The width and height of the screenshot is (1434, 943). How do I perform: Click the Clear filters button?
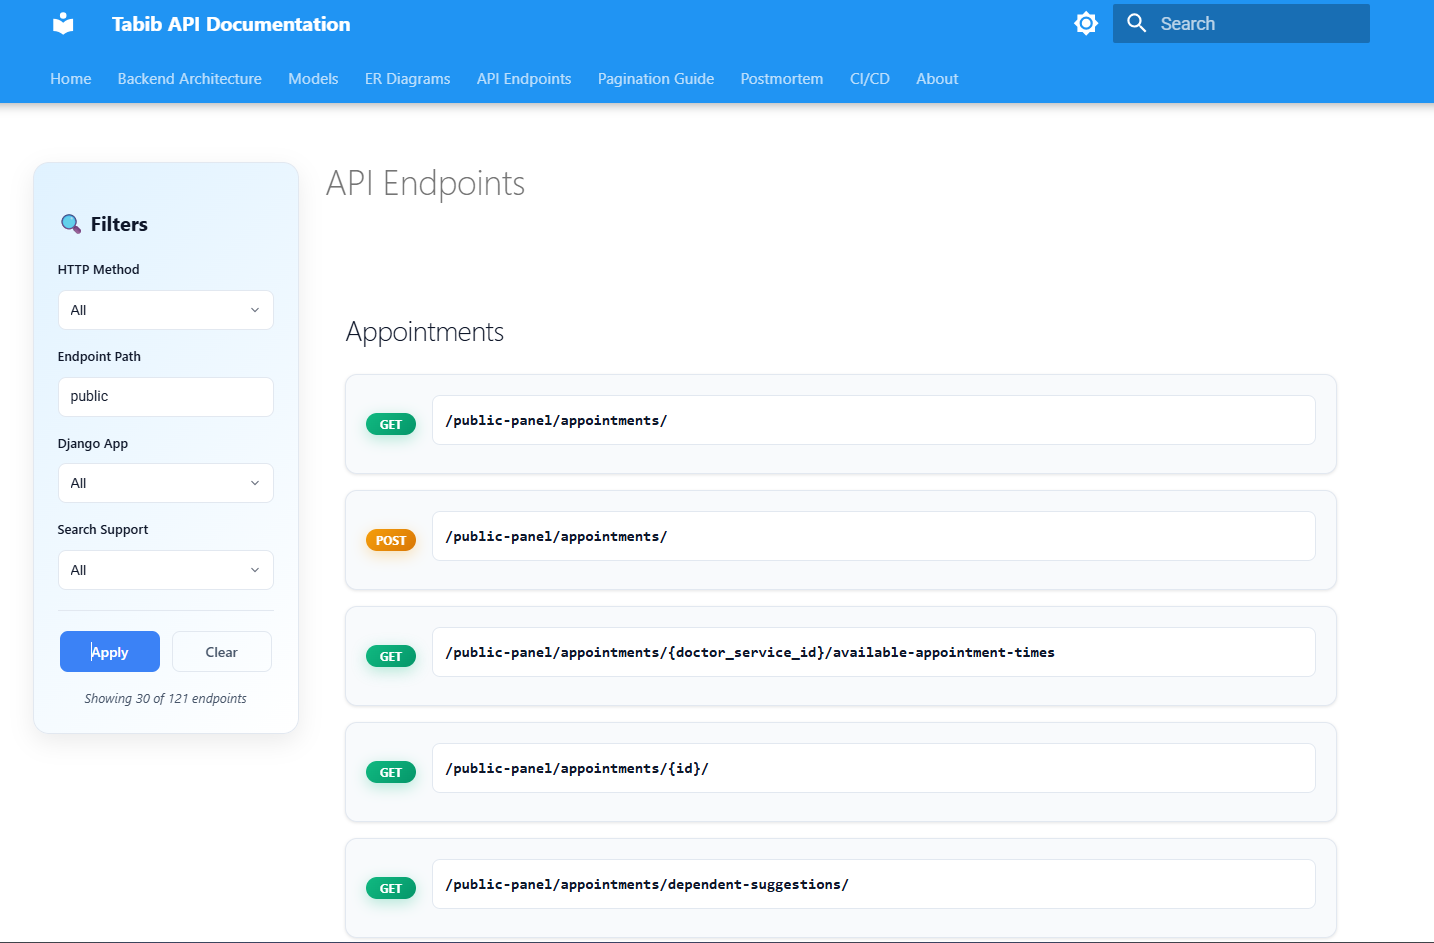coord(222,652)
